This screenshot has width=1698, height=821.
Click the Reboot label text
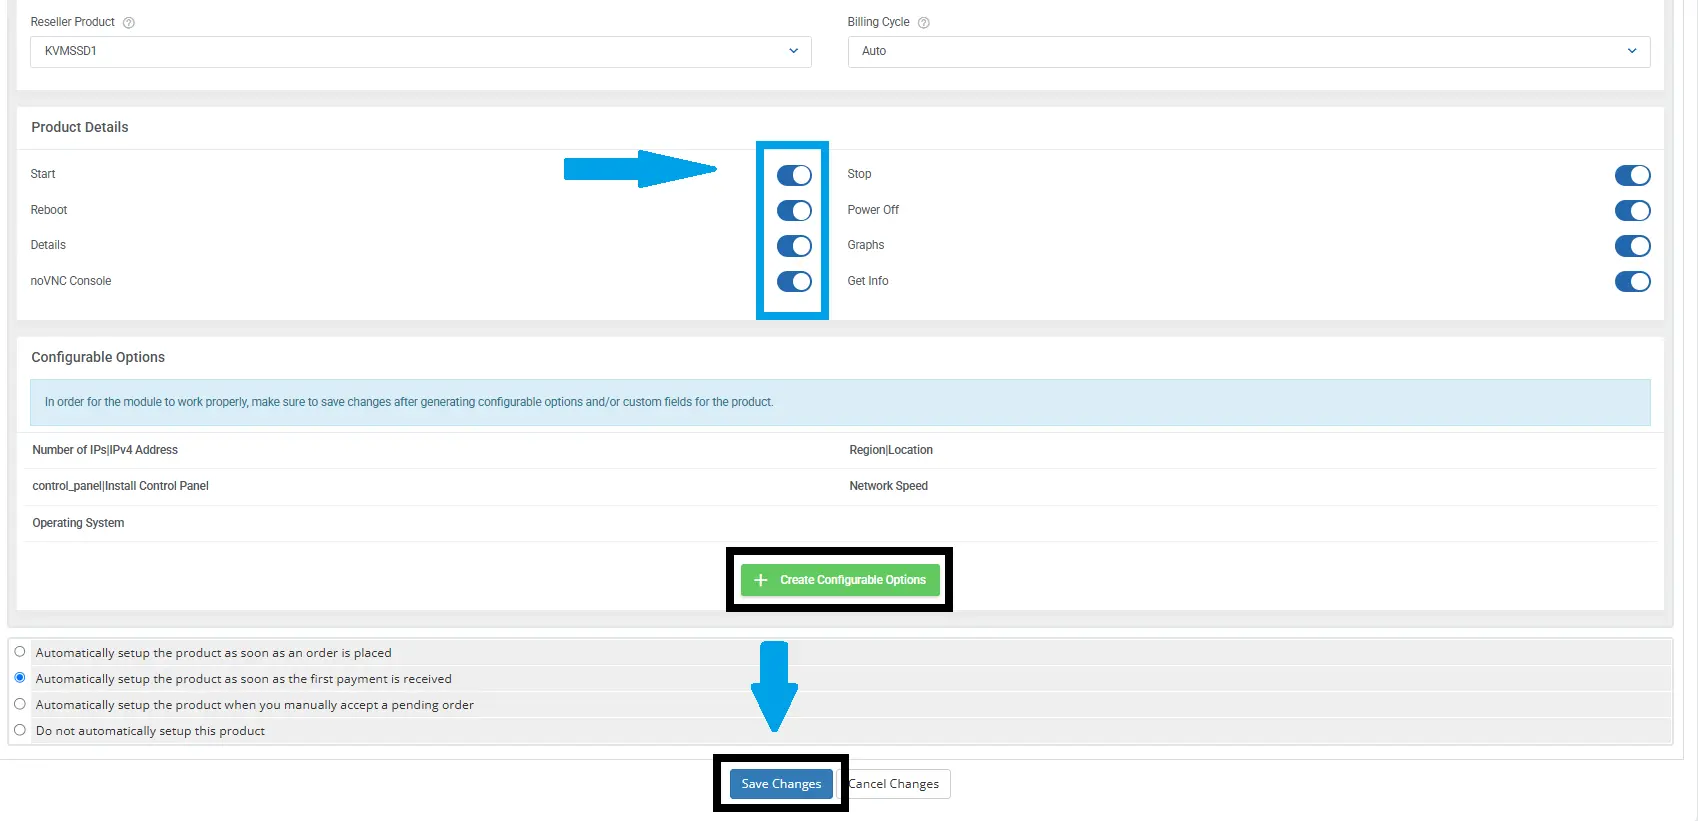click(x=49, y=210)
